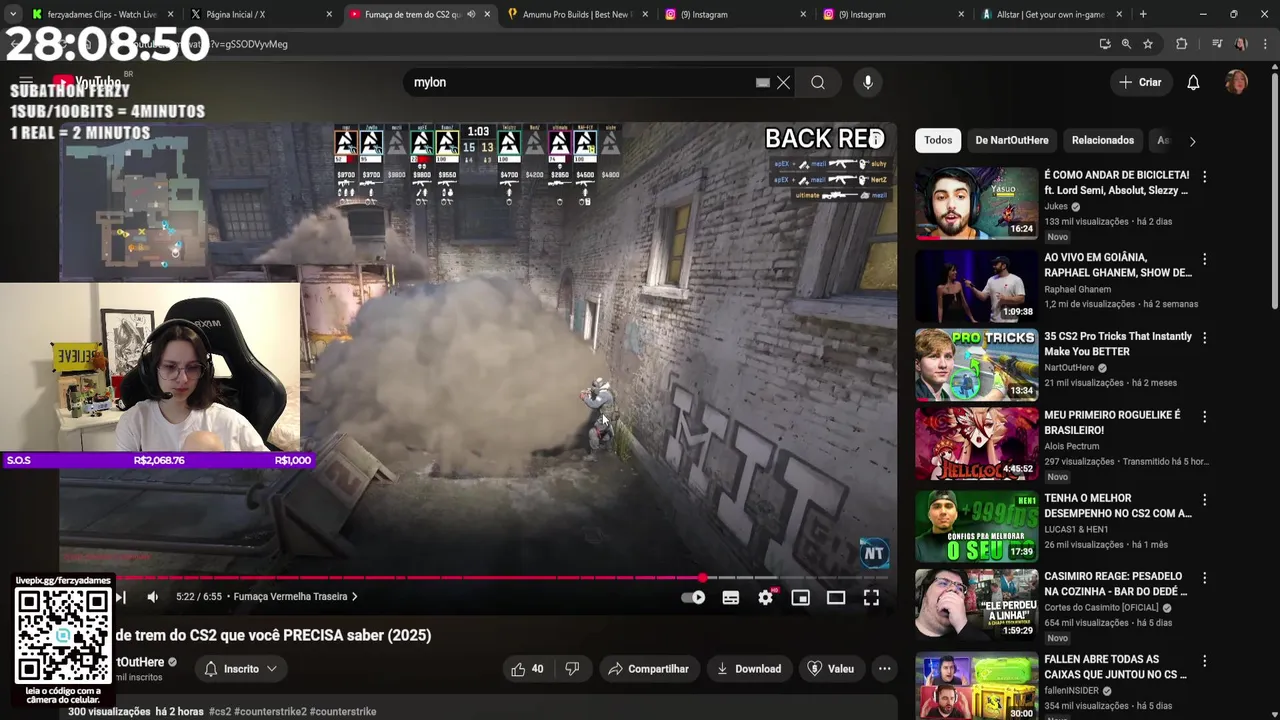Skip to next video with the next button
Screen dimensions: 1280x720
[121, 597]
